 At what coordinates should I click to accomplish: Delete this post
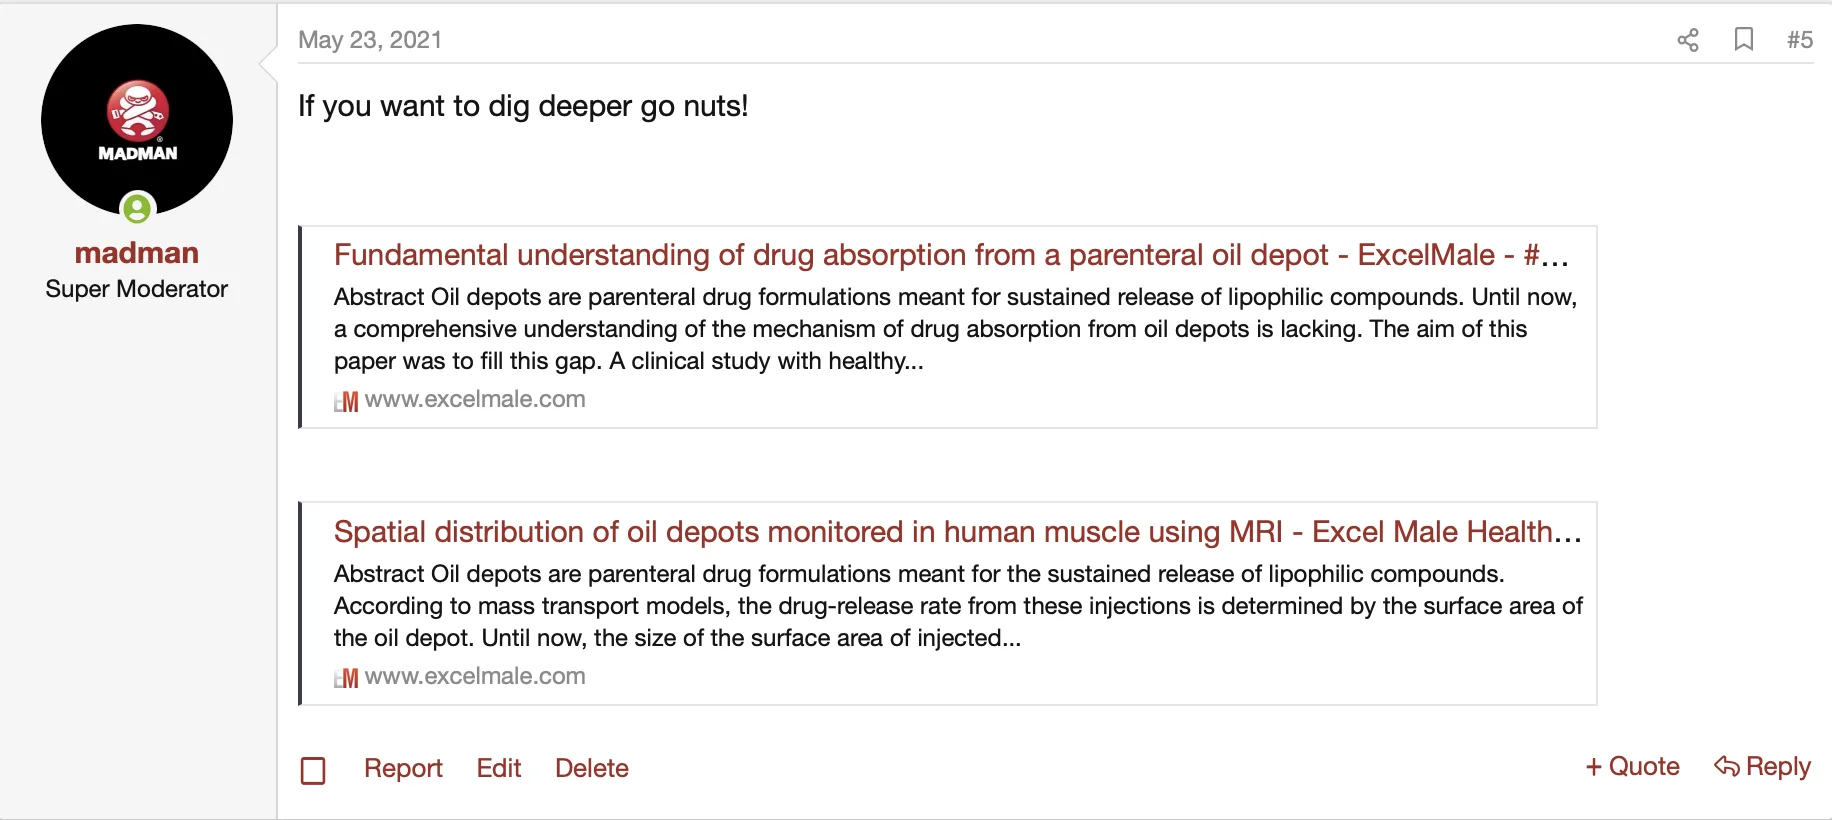592,768
